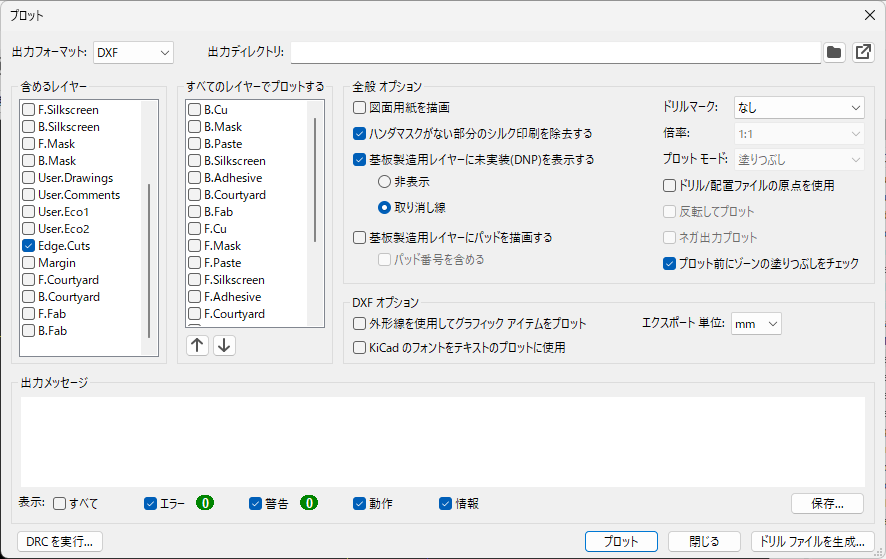The width and height of the screenshot is (886, 559).
Task: Click the green warning count badge
Action: click(309, 503)
